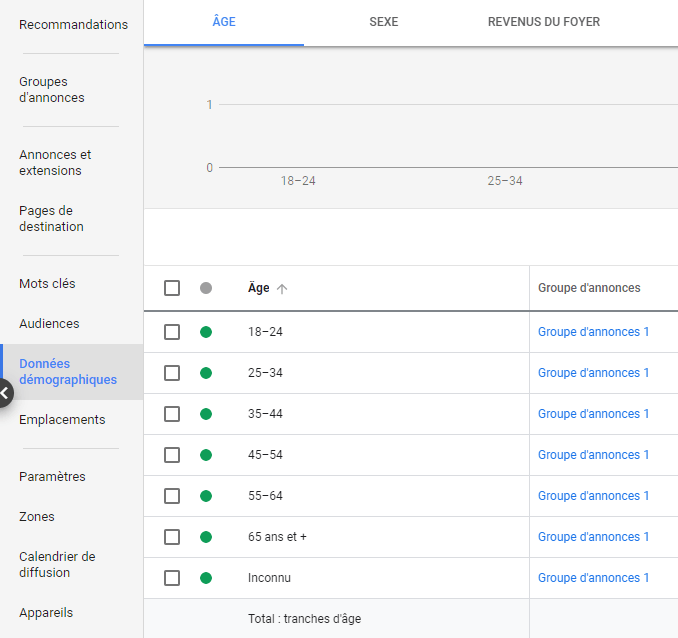This screenshot has width=678, height=638.
Task: Check the box for the 25–34 row
Action: coord(172,373)
